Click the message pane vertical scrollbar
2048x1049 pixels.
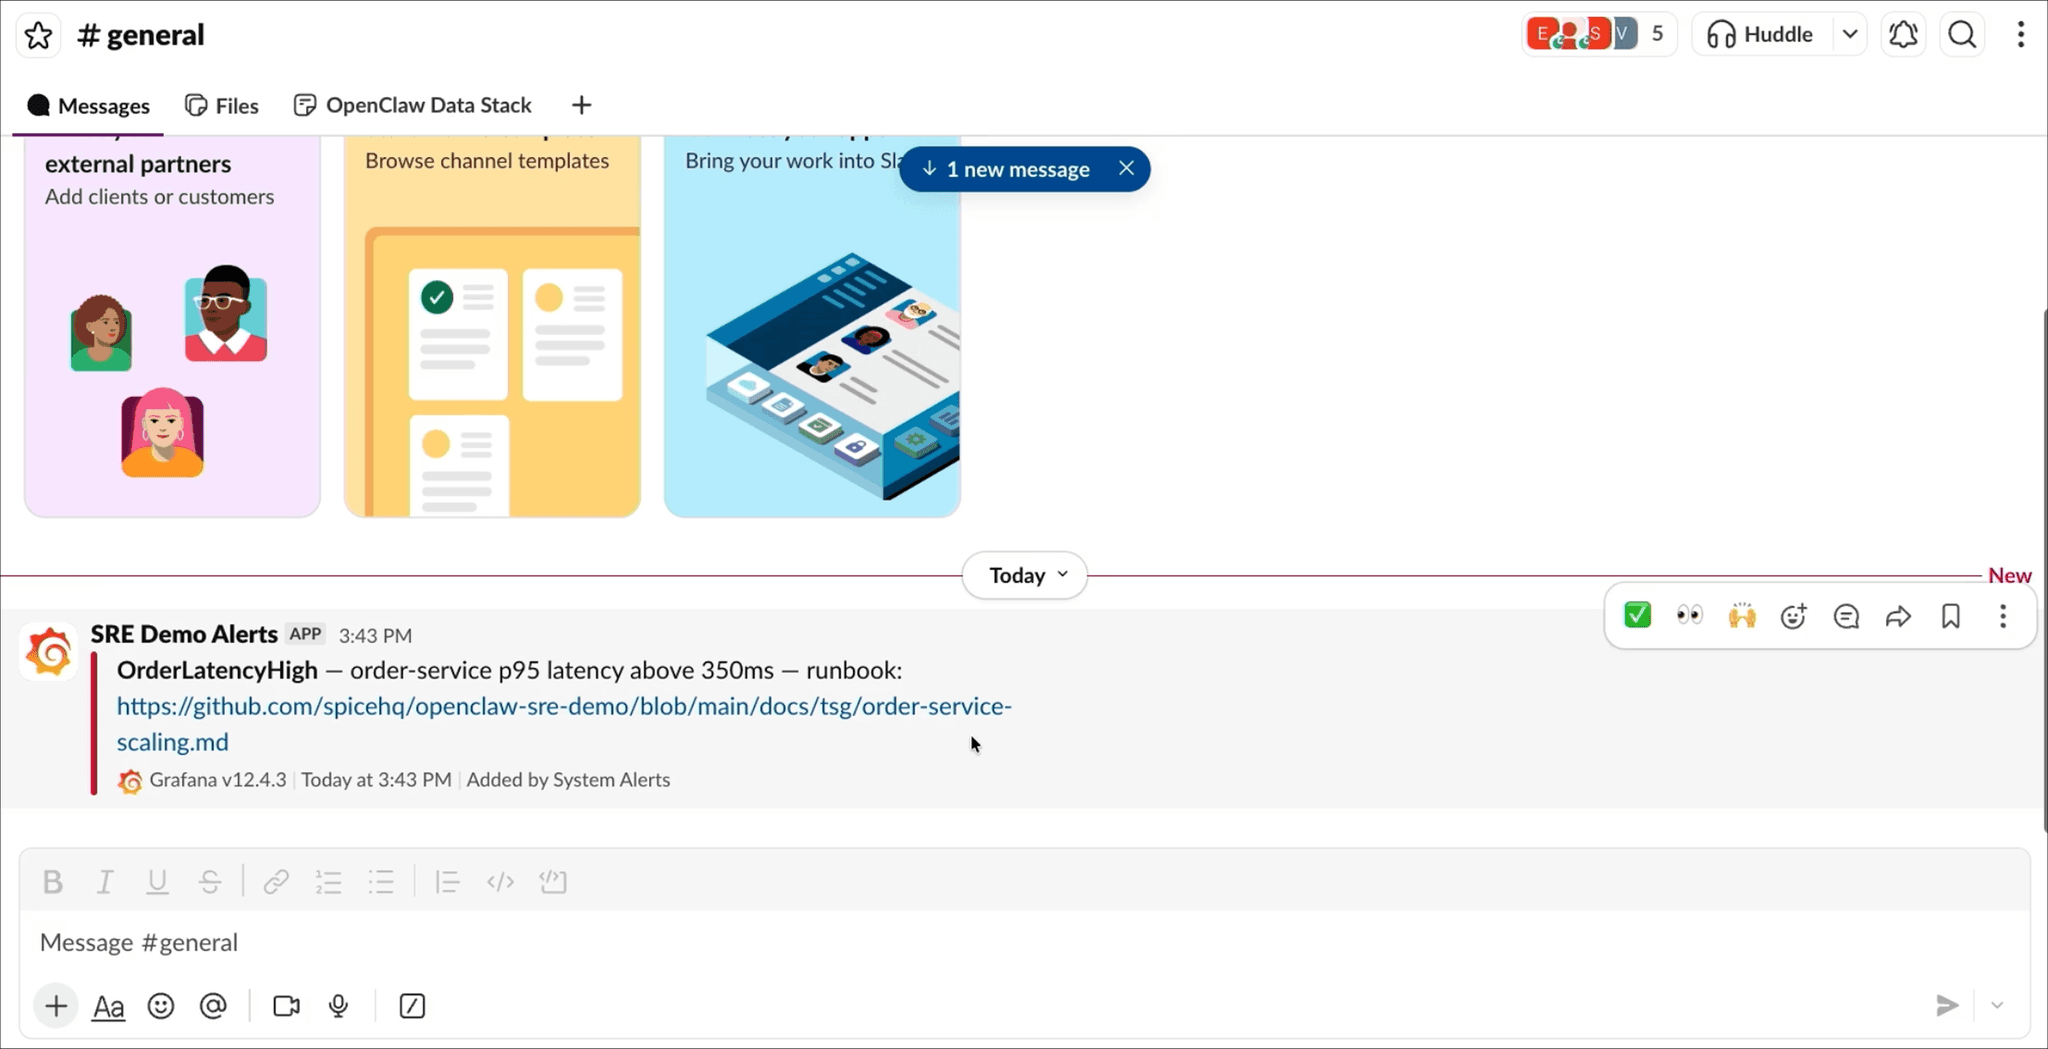[x=2044, y=570]
